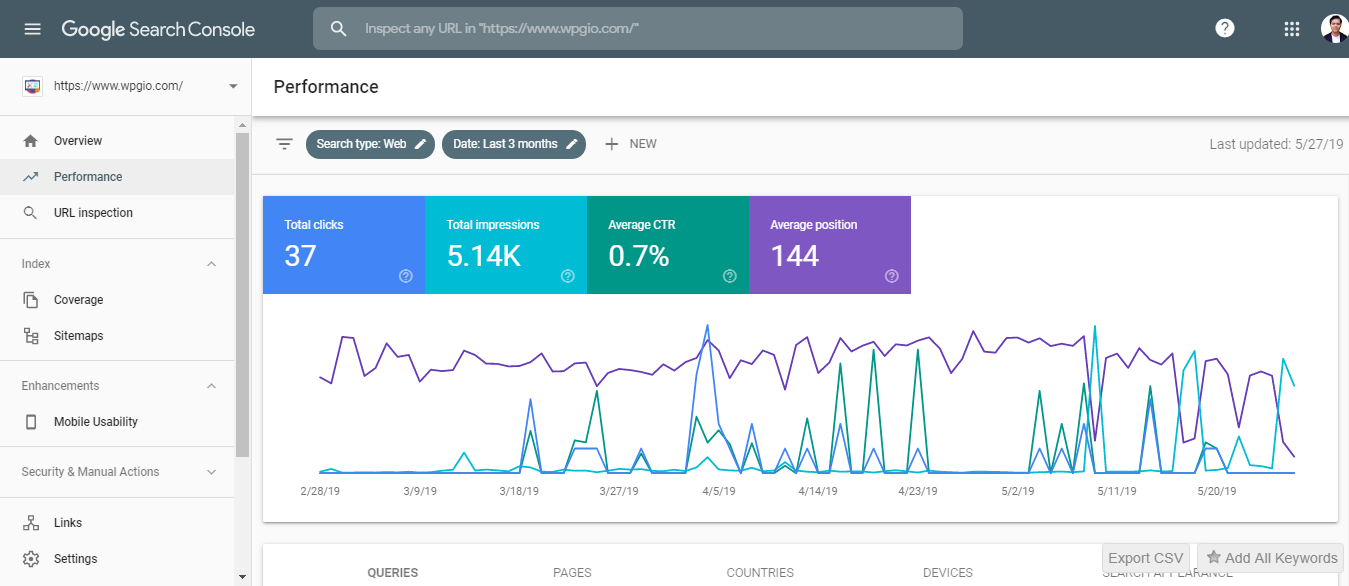Click the Sitemaps tree icon
This screenshot has width=1349, height=586.
click(31, 336)
